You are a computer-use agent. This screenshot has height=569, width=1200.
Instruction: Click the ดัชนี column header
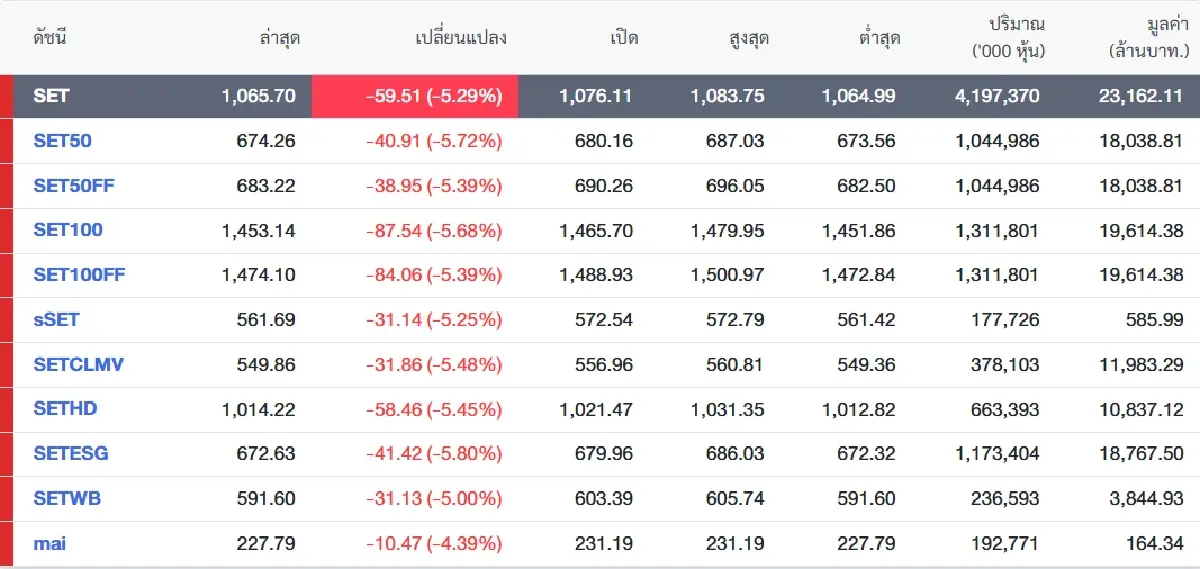tap(50, 38)
